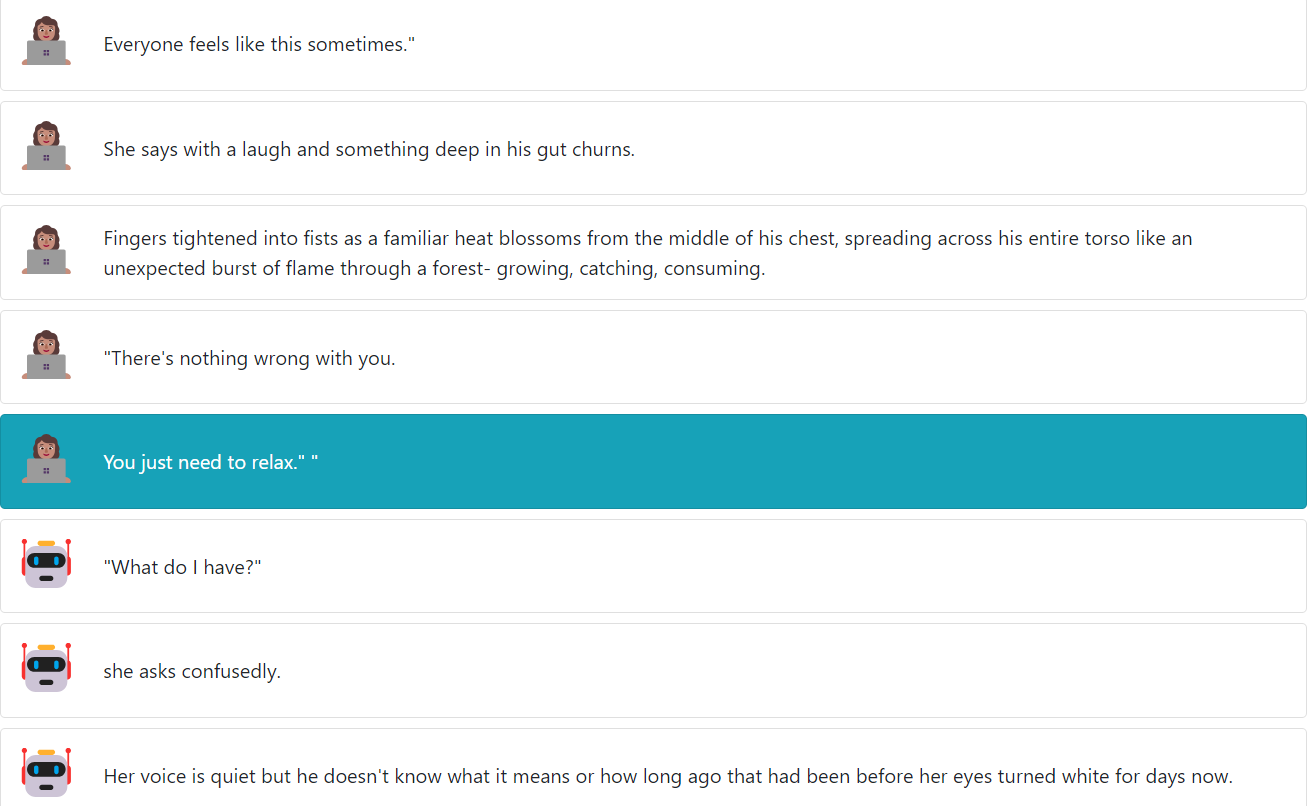Select the row "She says with a laugh and something deep"
Viewport: 1308px width, 806px height.
coord(653,148)
